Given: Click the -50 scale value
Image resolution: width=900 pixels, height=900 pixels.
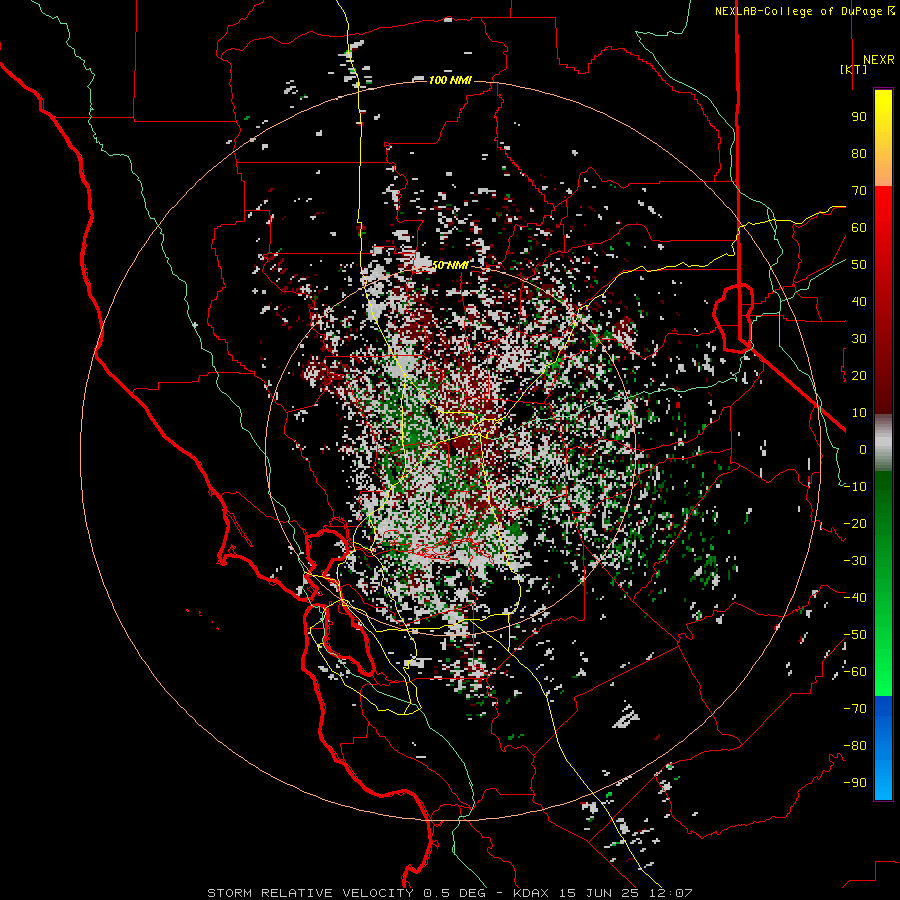Looking at the screenshot, I should [x=855, y=635].
